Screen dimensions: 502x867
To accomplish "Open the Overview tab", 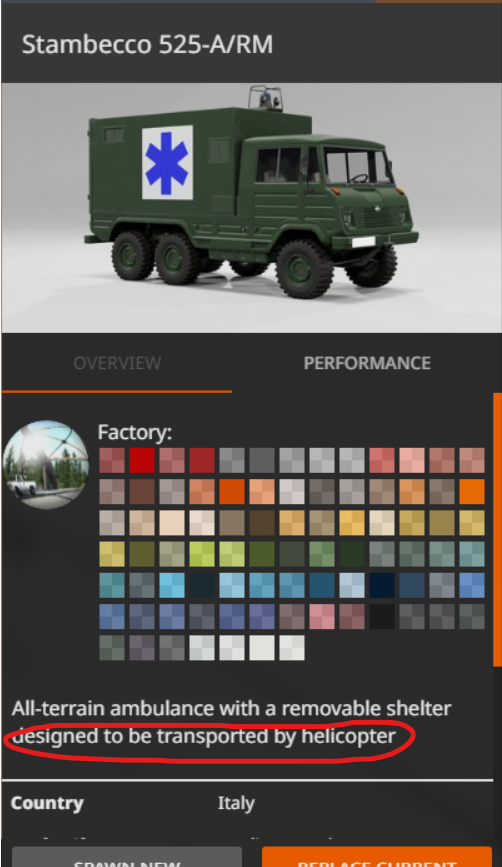I will point(117,363).
